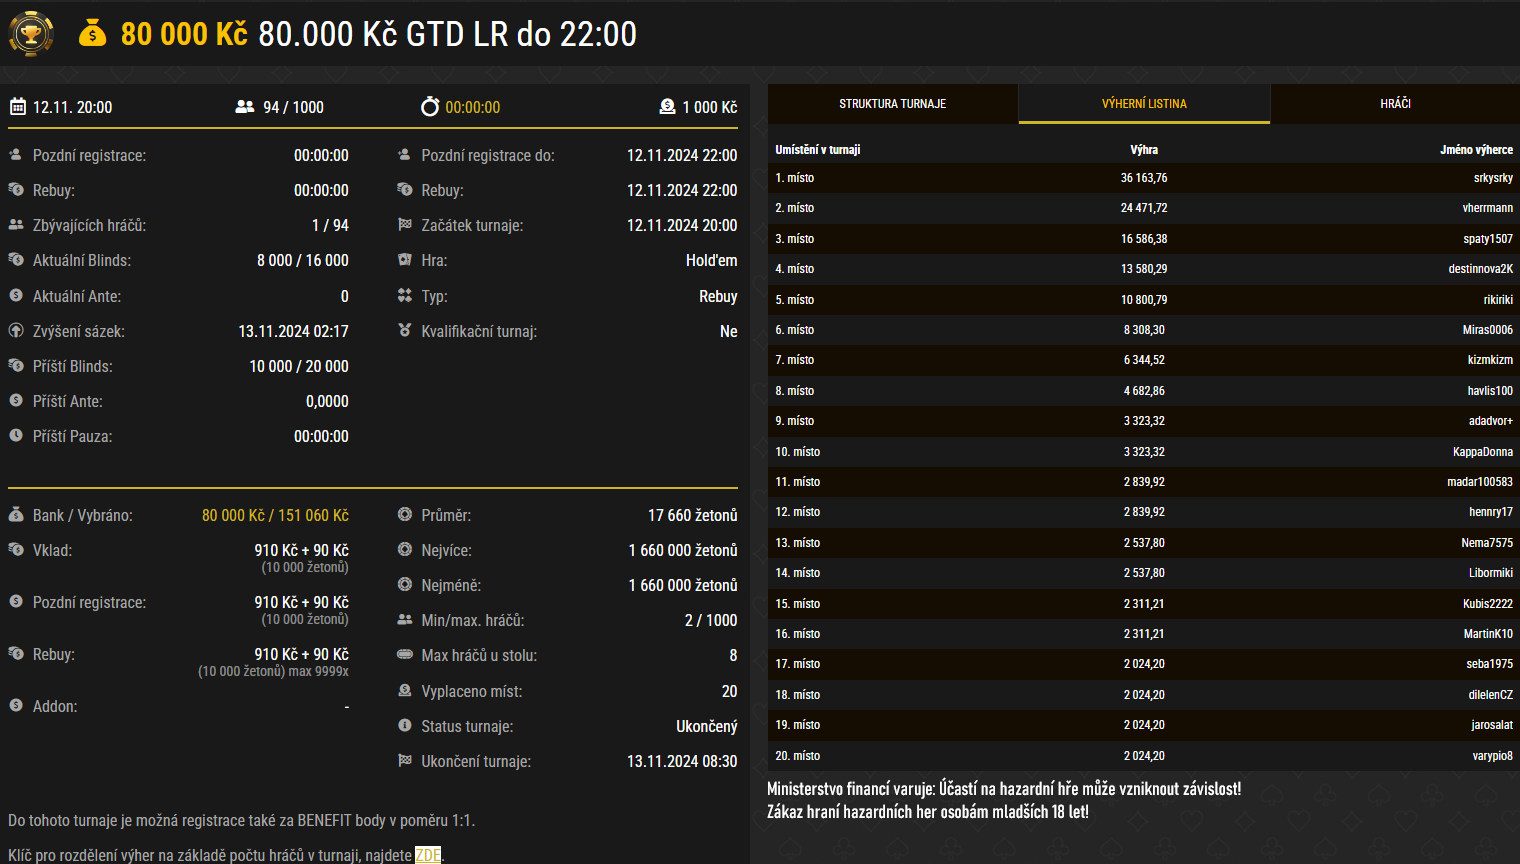Open the ZDE payout key link
The width and height of the screenshot is (1520, 864).
click(x=428, y=855)
